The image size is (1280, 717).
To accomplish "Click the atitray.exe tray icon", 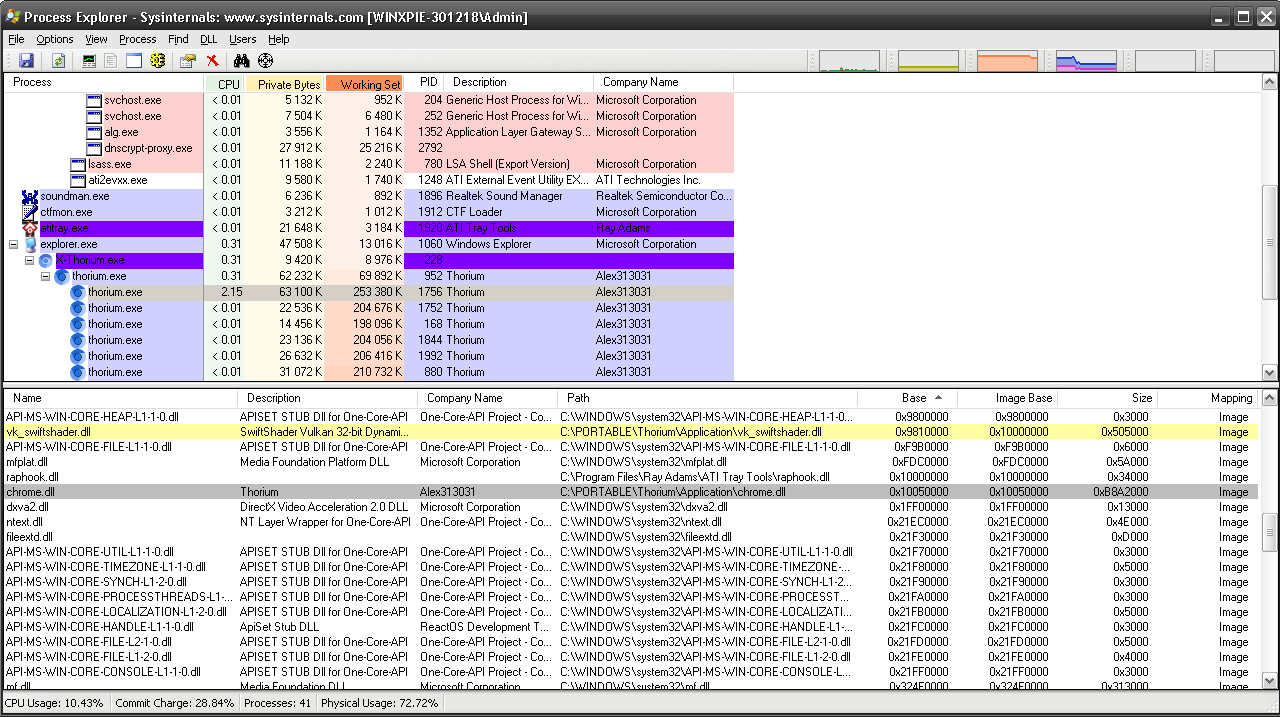I will [30, 228].
